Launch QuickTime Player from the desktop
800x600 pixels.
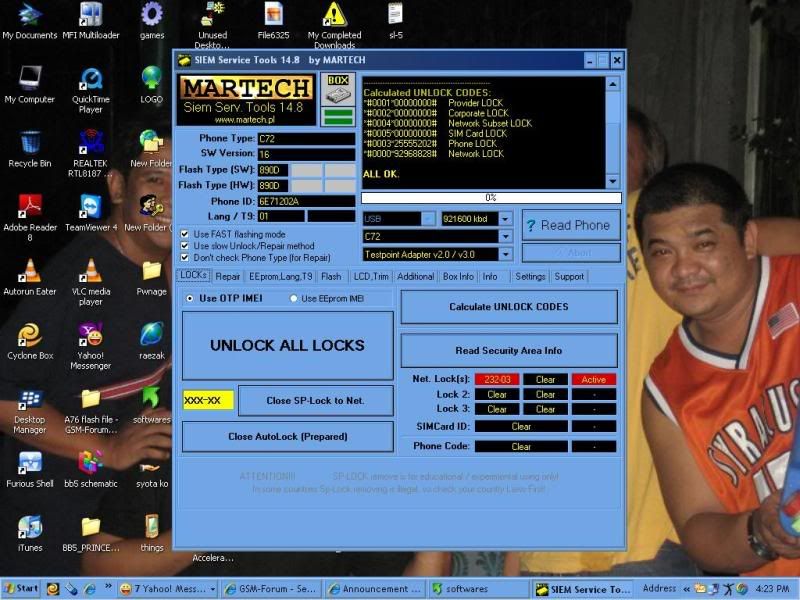[91, 90]
